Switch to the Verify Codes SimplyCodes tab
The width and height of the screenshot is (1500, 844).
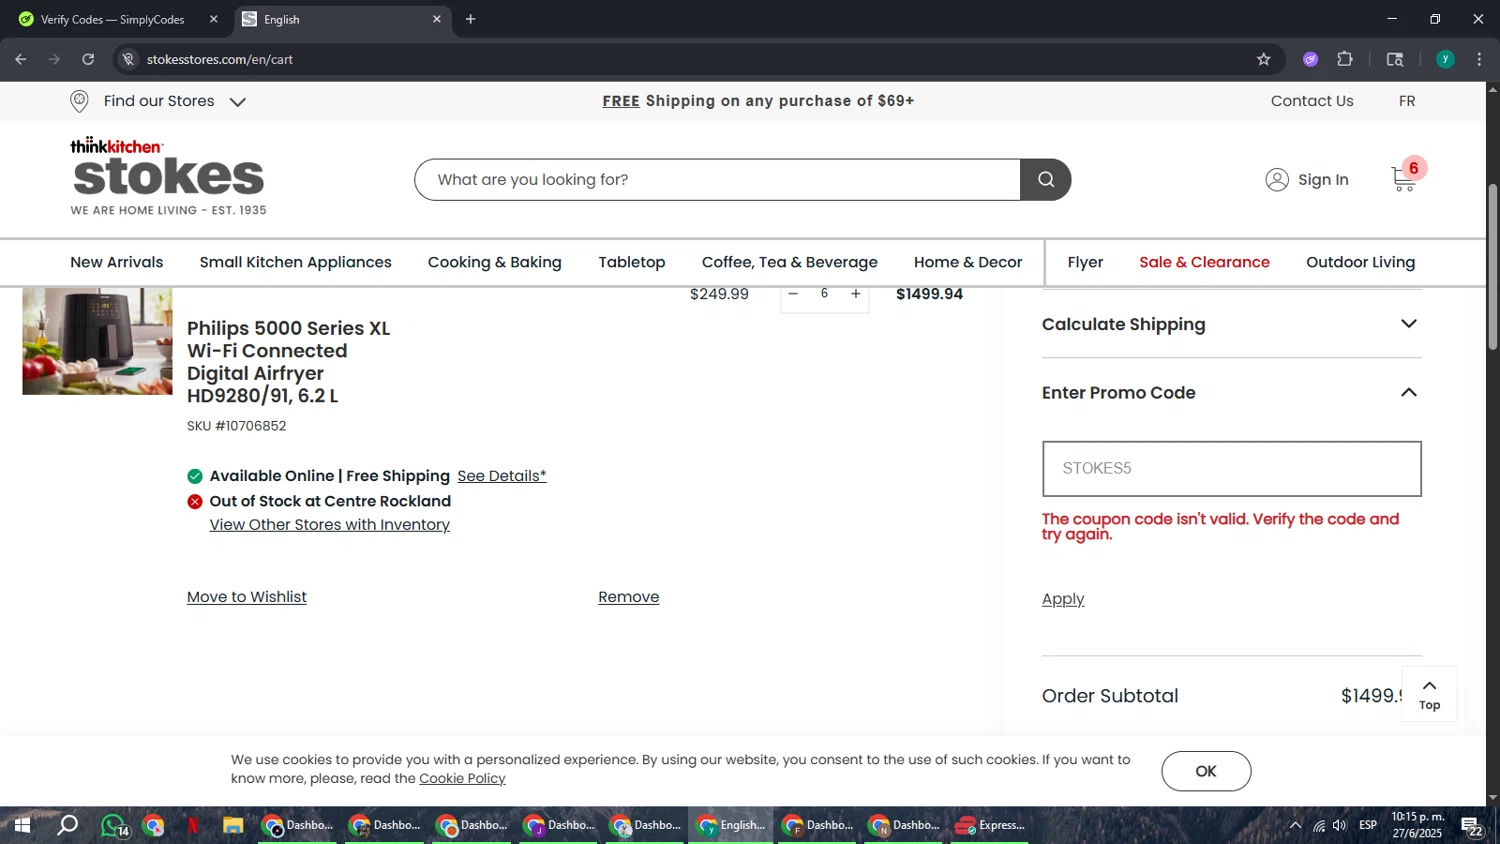tap(113, 19)
